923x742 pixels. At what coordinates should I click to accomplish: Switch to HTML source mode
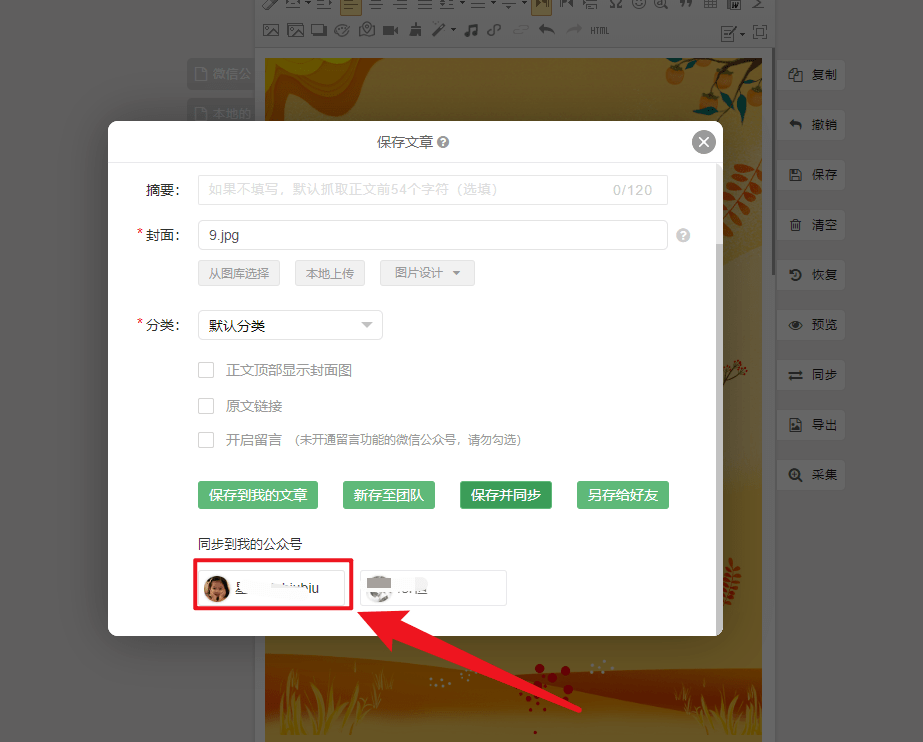tap(600, 31)
